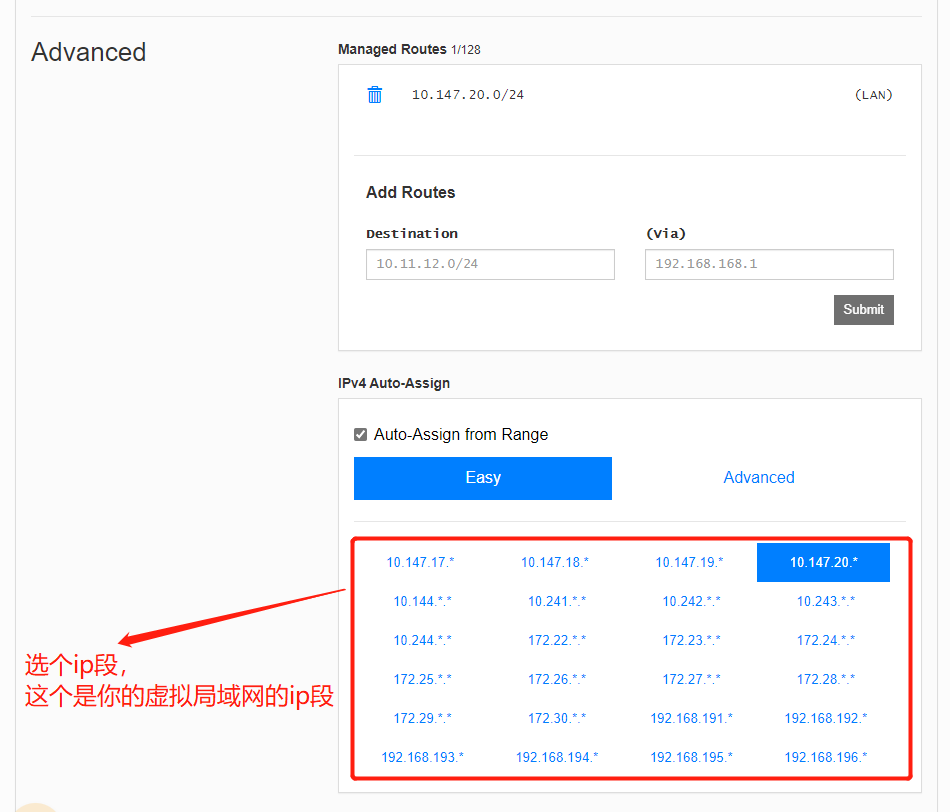Select the 10.147.18.* IP range

click(x=555, y=562)
